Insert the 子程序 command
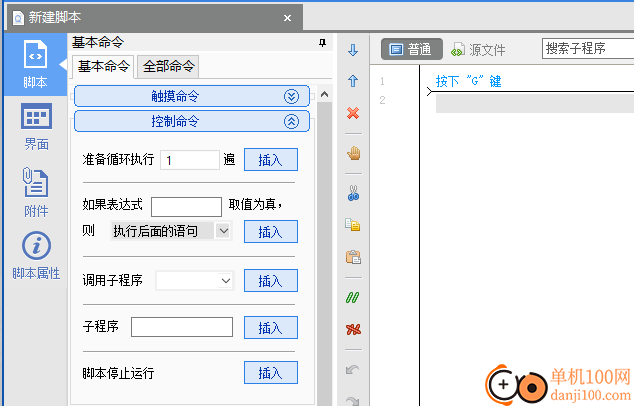 tap(271, 328)
